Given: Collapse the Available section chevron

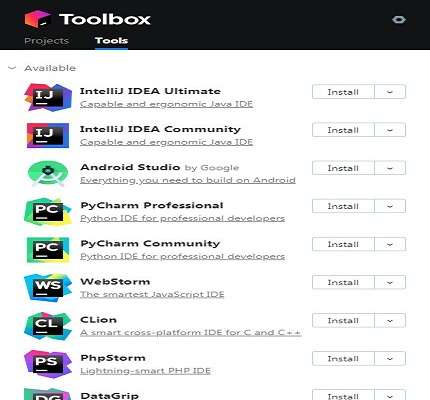Looking at the screenshot, I should pos(12,68).
